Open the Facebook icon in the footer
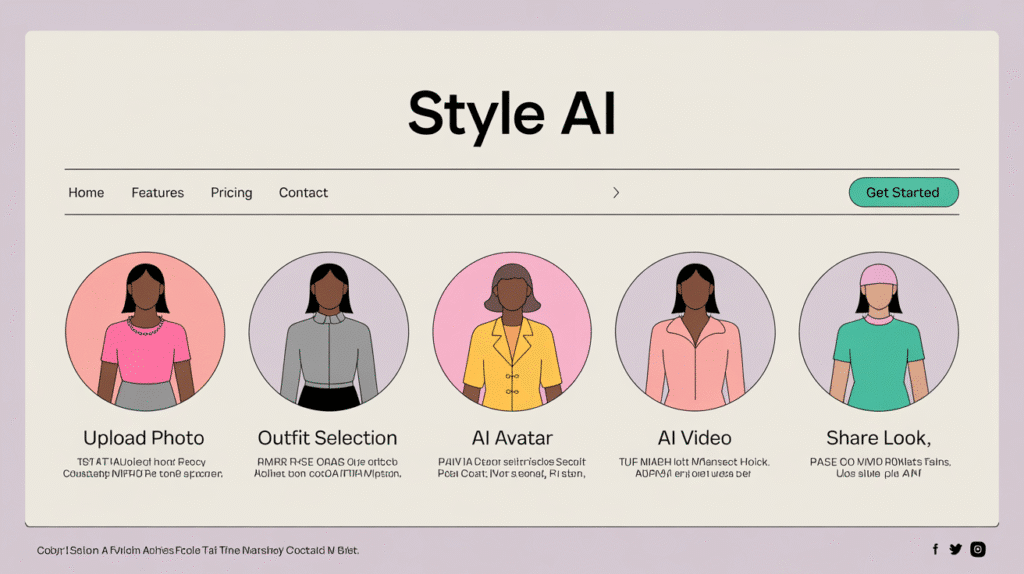This screenshot has height=574, width=1024. pyautogui.click(x=935, y=549)
